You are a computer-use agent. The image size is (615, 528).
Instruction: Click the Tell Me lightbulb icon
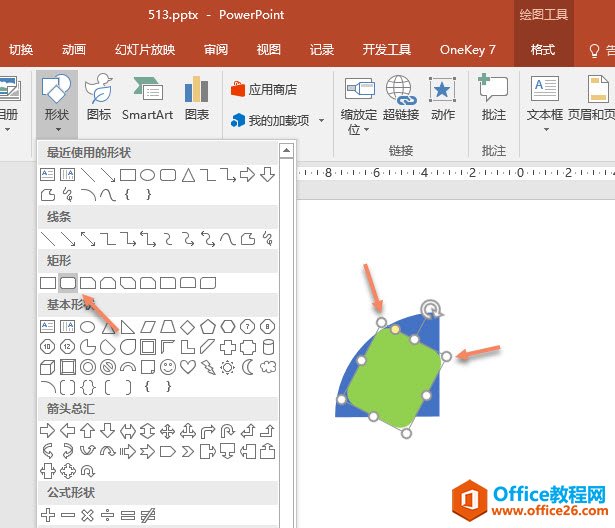pyautogui.click(x=594, y=50)
